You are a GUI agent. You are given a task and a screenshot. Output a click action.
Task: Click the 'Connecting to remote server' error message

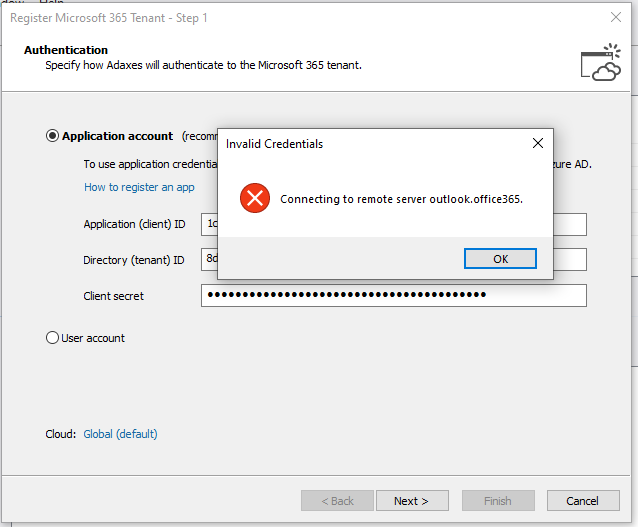pos(401,199)
